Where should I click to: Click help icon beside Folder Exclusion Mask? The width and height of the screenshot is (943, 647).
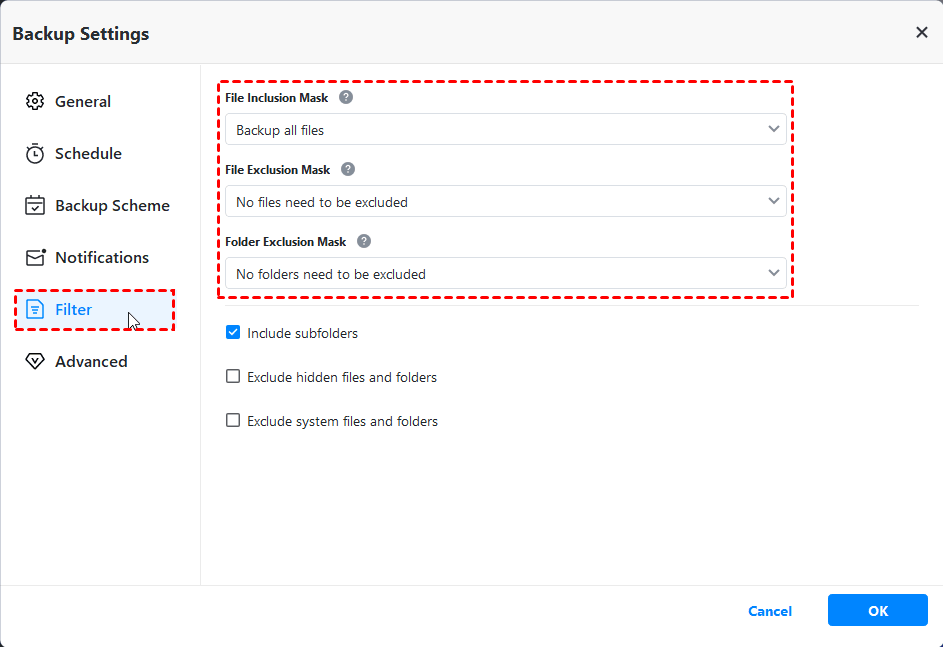(x=364, y=242)
